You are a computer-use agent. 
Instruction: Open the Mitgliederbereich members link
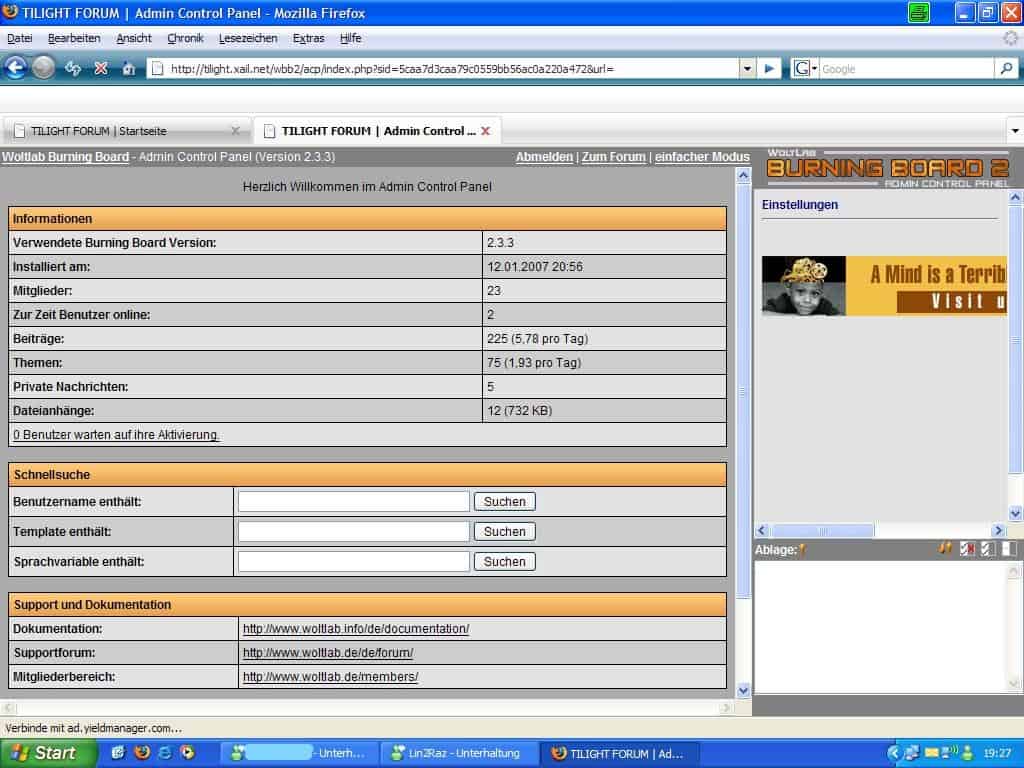pos(330,677)
